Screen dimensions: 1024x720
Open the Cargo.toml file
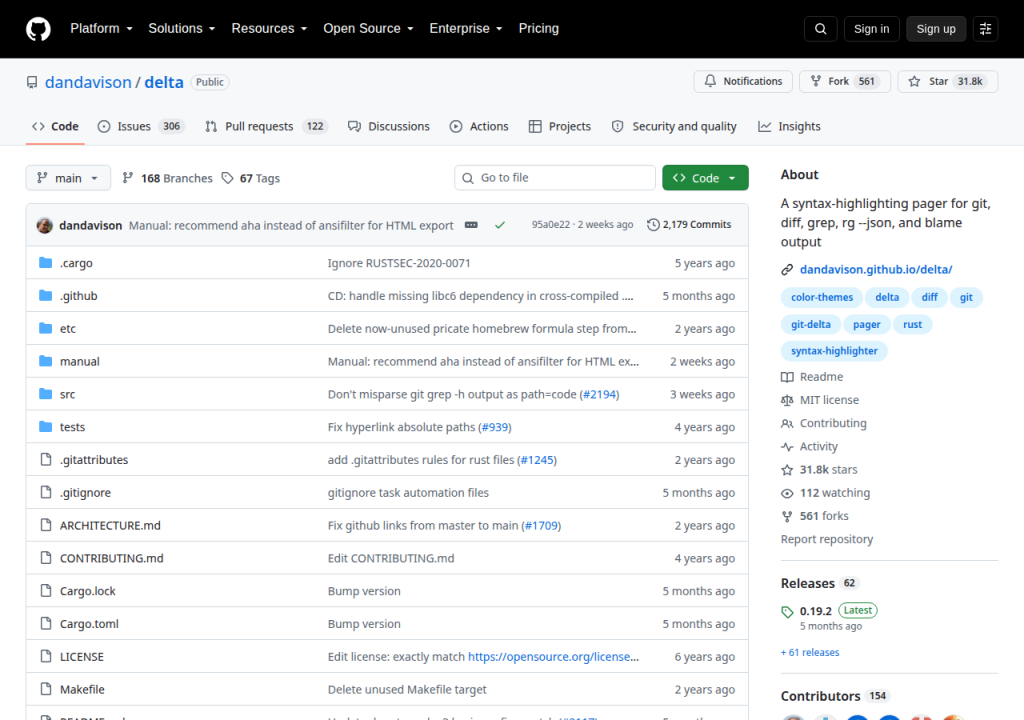[89, 624]
